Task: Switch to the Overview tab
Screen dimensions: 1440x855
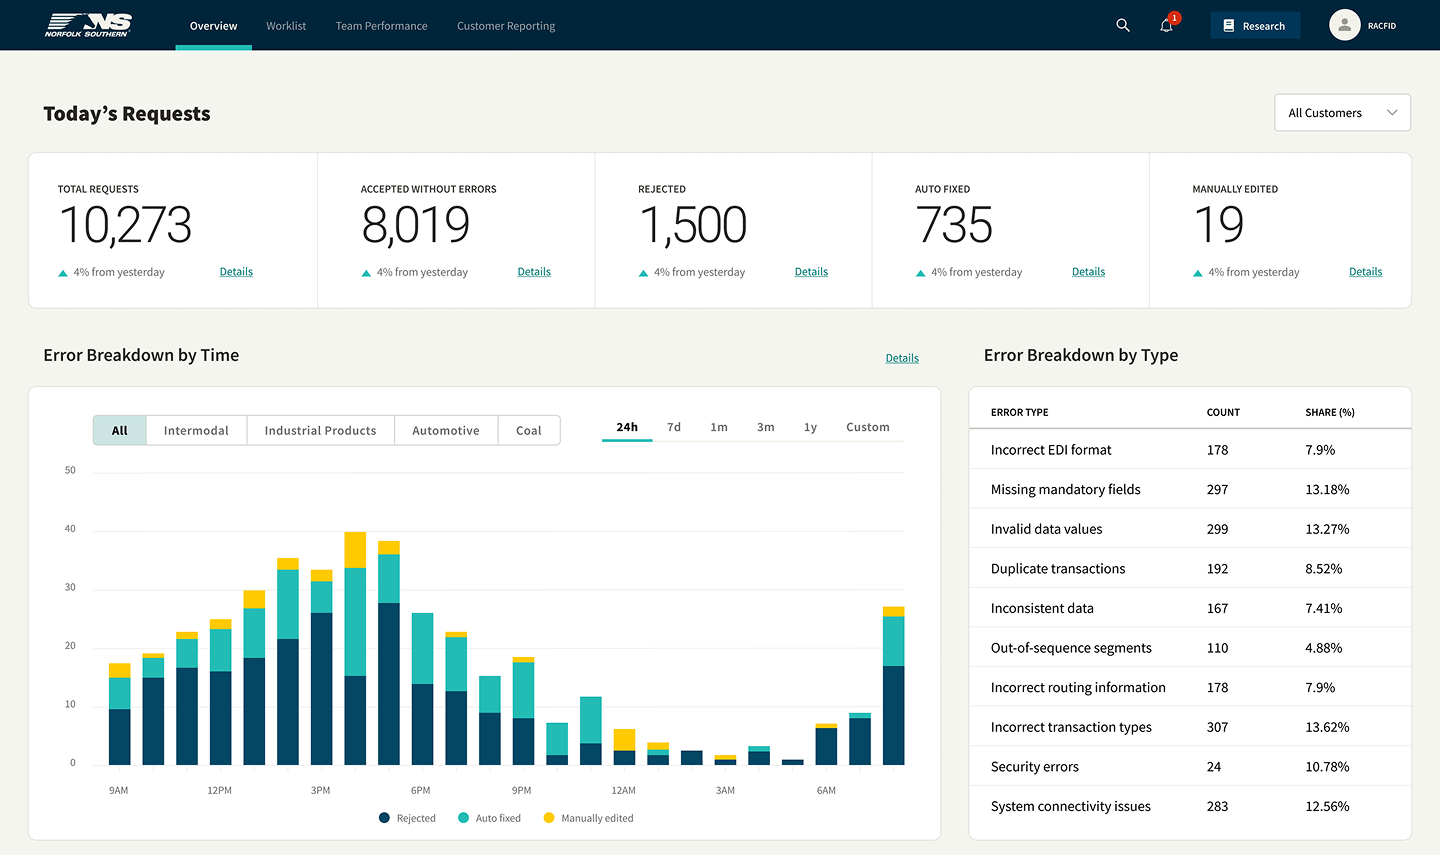Action: pos(213,26)
